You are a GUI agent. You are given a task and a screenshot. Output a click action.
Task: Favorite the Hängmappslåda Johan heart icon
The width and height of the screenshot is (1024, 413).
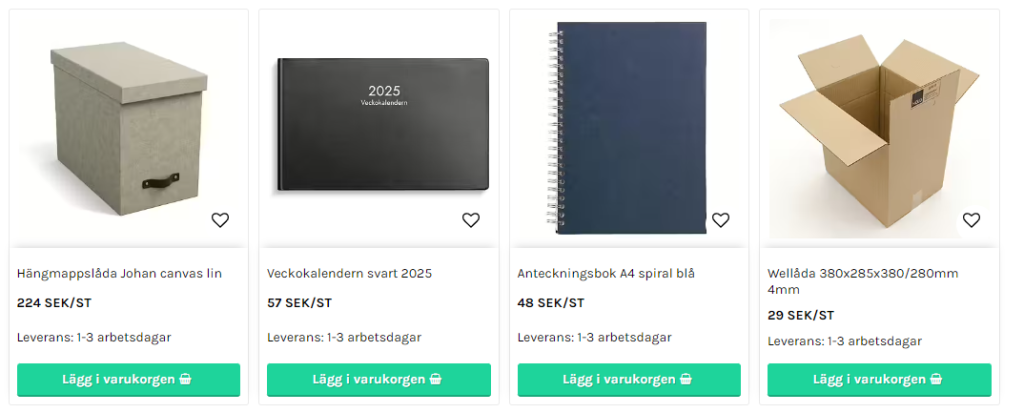(x=220, y=220)
